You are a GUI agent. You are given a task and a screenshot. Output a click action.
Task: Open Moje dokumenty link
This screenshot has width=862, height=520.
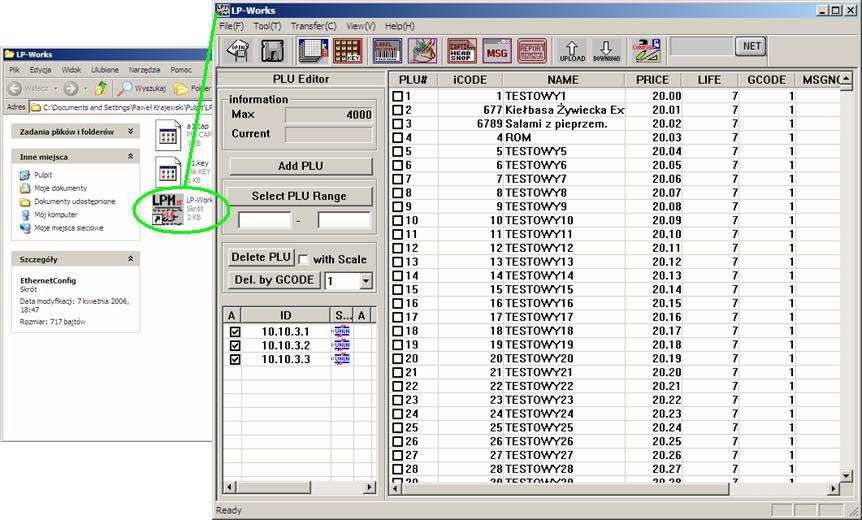(x=60, y=188)
